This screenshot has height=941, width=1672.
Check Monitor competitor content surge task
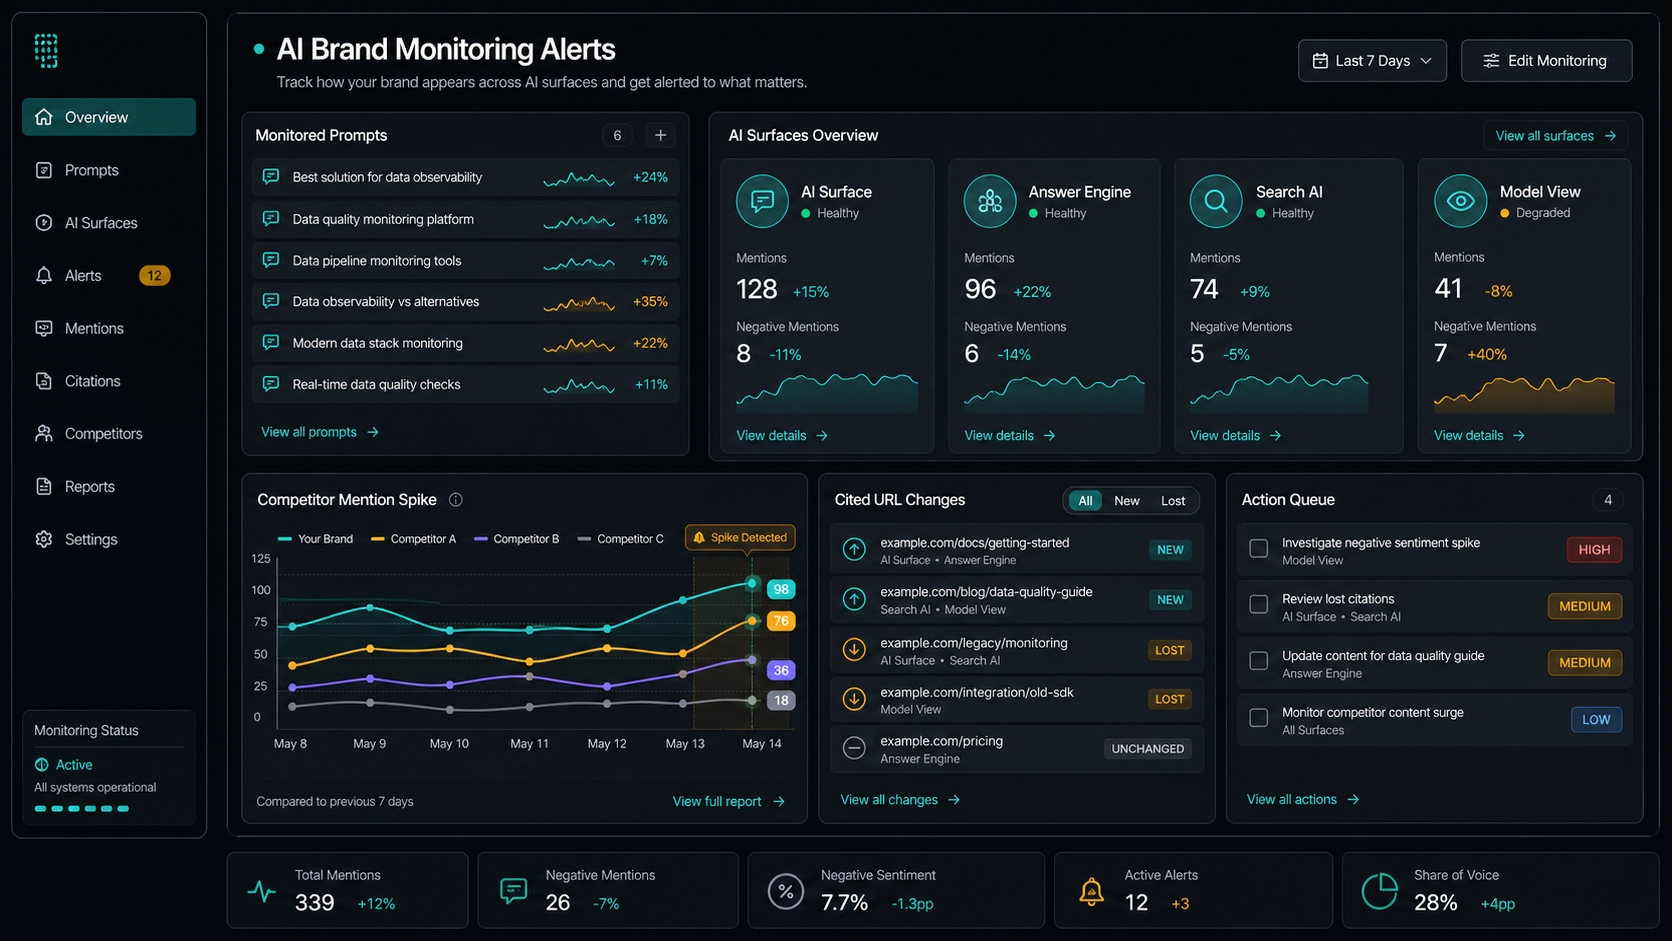[1259, 718]
